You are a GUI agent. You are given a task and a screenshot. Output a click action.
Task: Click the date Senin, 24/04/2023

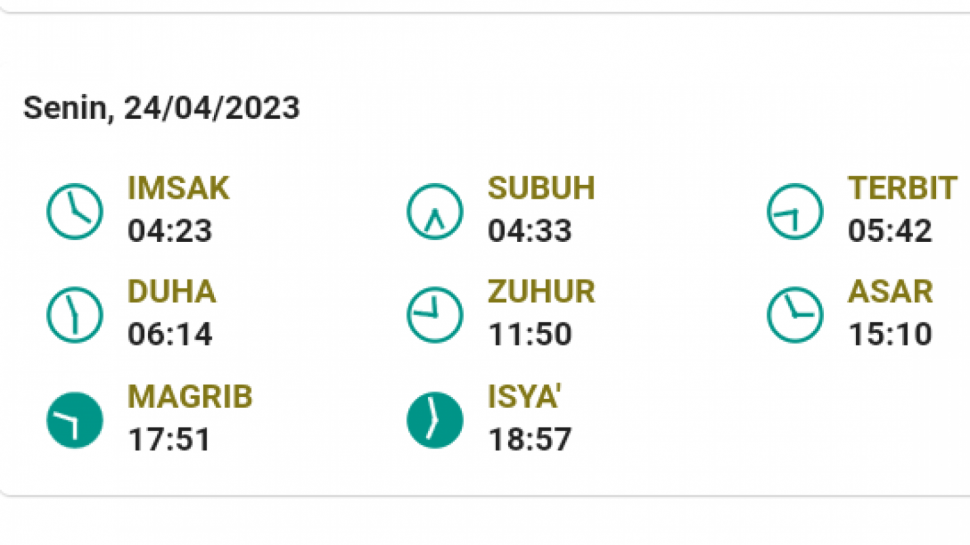tap(161, 108)
